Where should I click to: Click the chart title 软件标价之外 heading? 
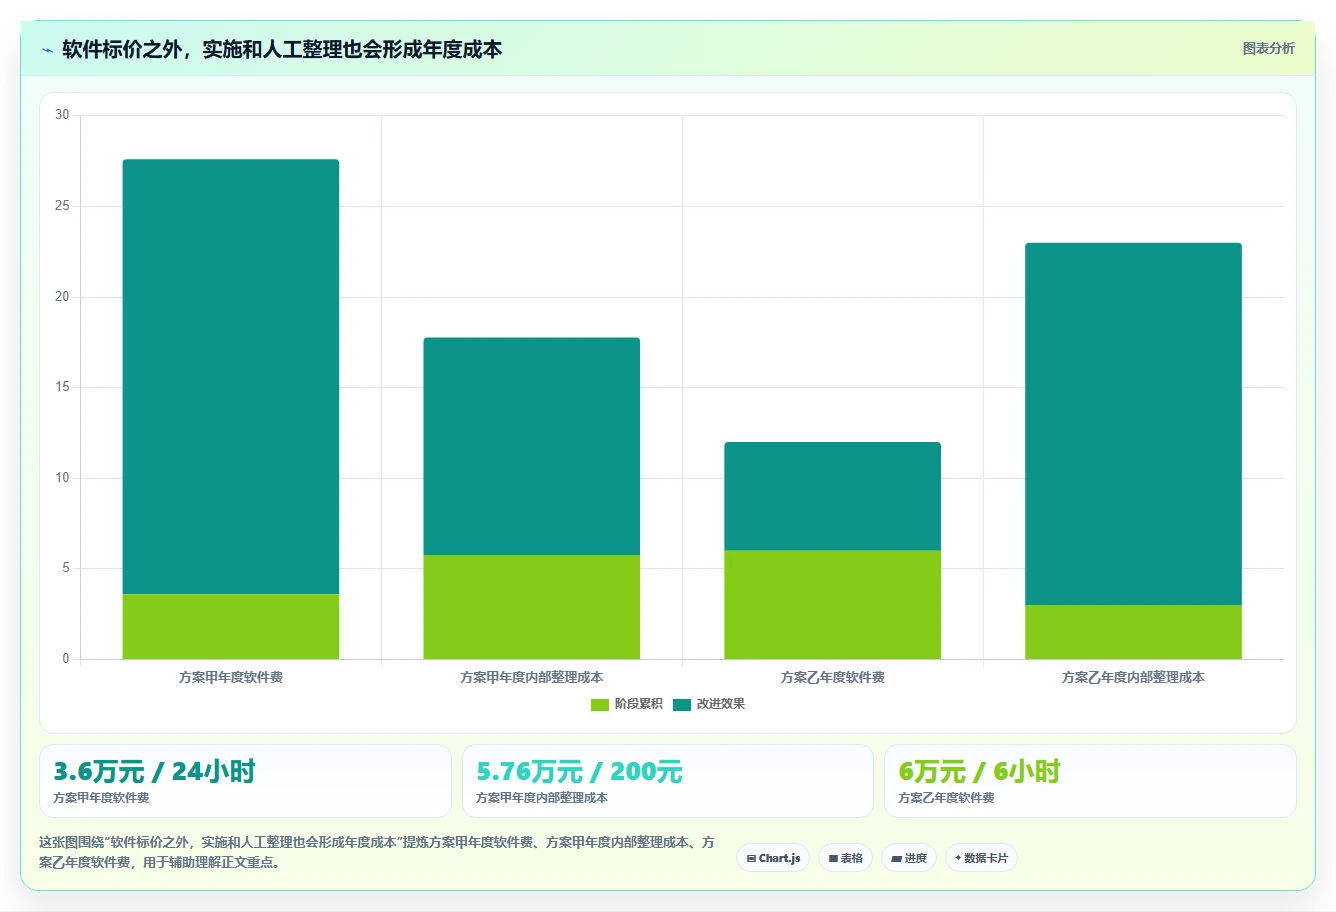click(282, 49)
